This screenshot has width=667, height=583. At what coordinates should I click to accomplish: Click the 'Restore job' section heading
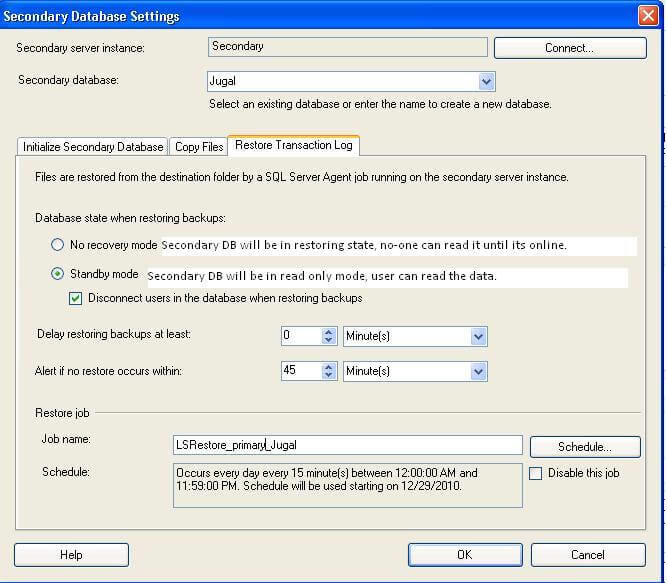tap(62, 413)
